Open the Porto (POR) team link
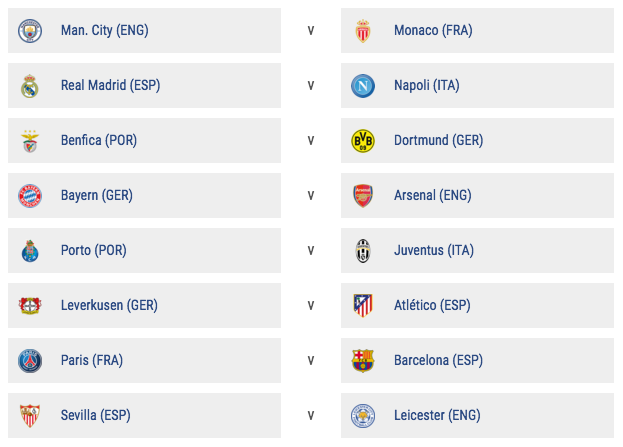Screen dimensions: 623x447 click(x=94, y=250)
